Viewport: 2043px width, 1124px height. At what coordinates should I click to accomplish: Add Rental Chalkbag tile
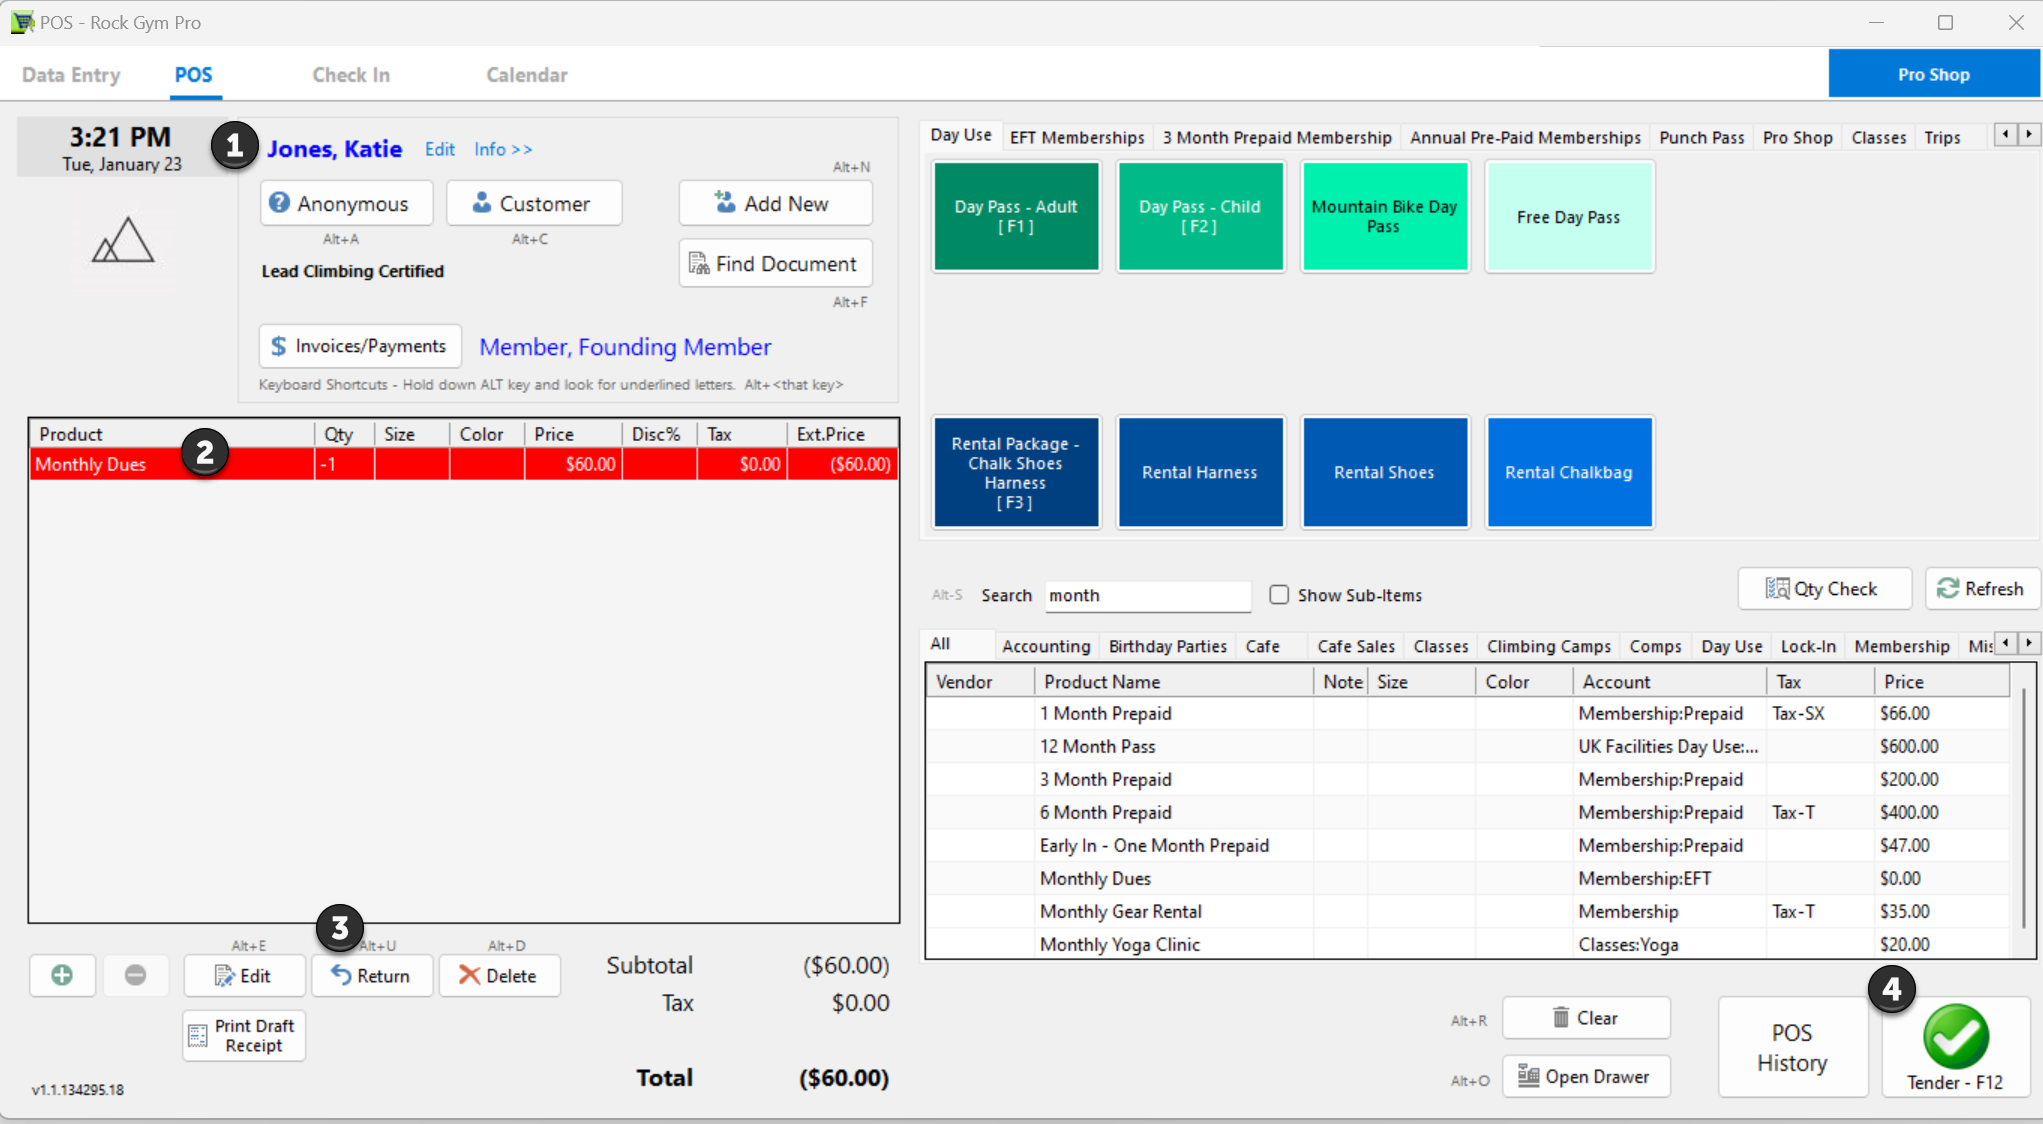point(1569,472)
